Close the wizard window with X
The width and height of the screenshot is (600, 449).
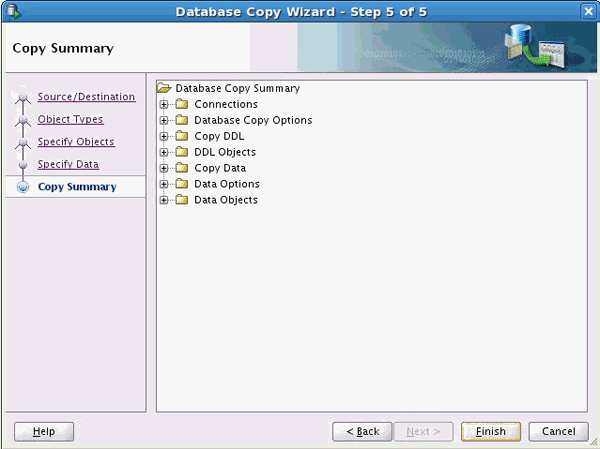coord(589,11)
